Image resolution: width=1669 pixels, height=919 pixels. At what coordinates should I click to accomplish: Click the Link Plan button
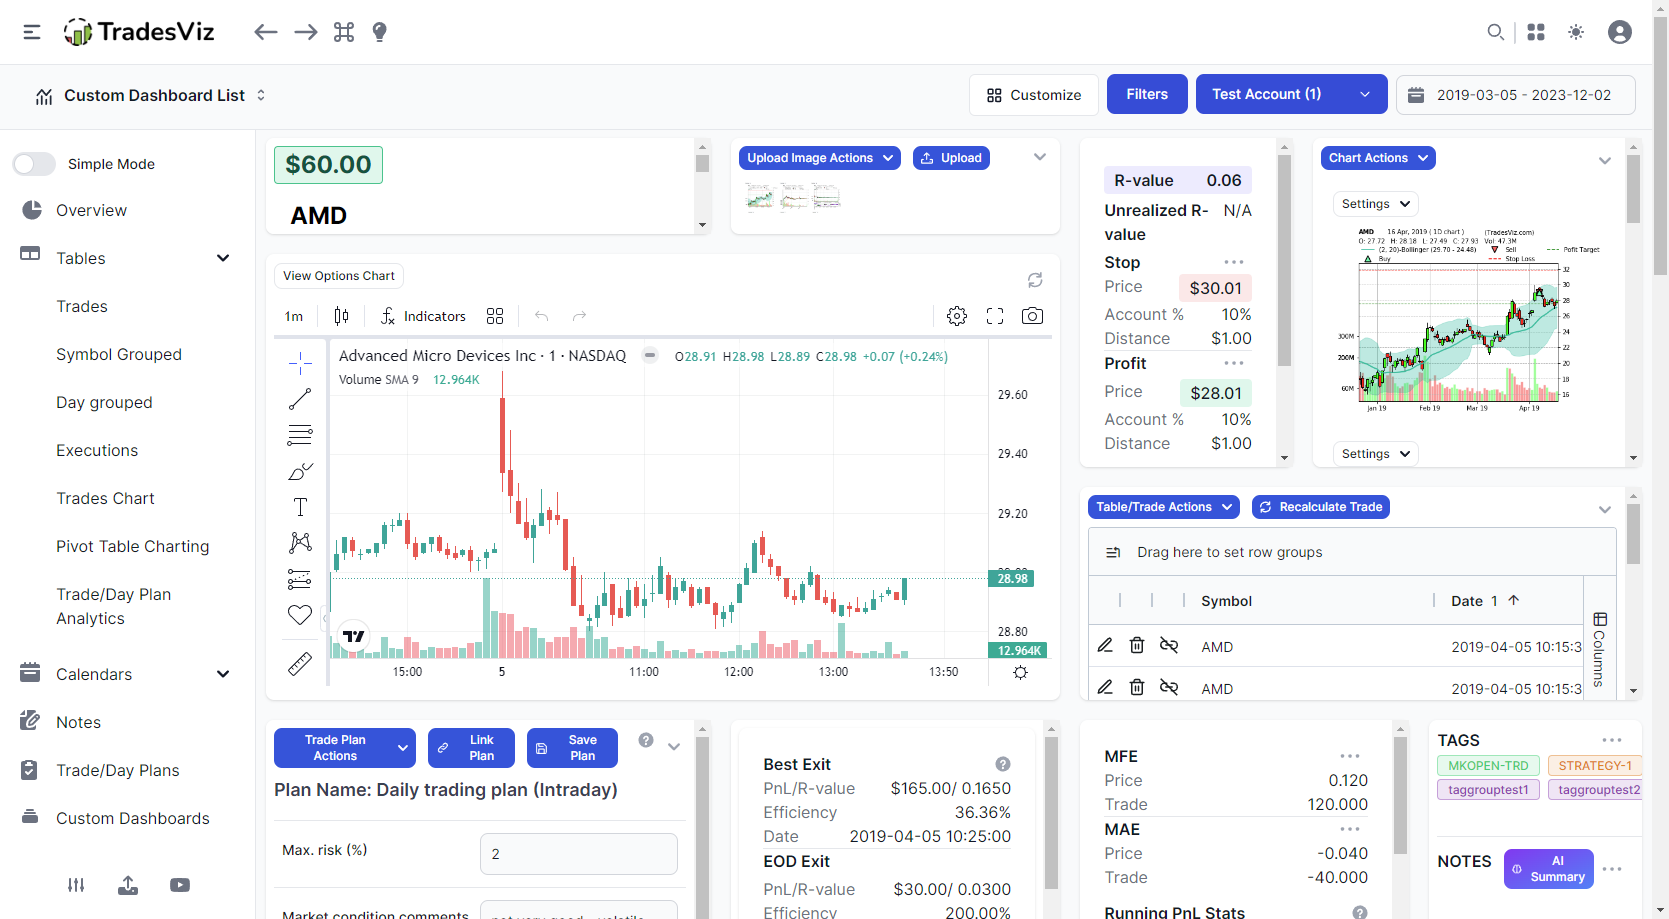pos(471,748)
